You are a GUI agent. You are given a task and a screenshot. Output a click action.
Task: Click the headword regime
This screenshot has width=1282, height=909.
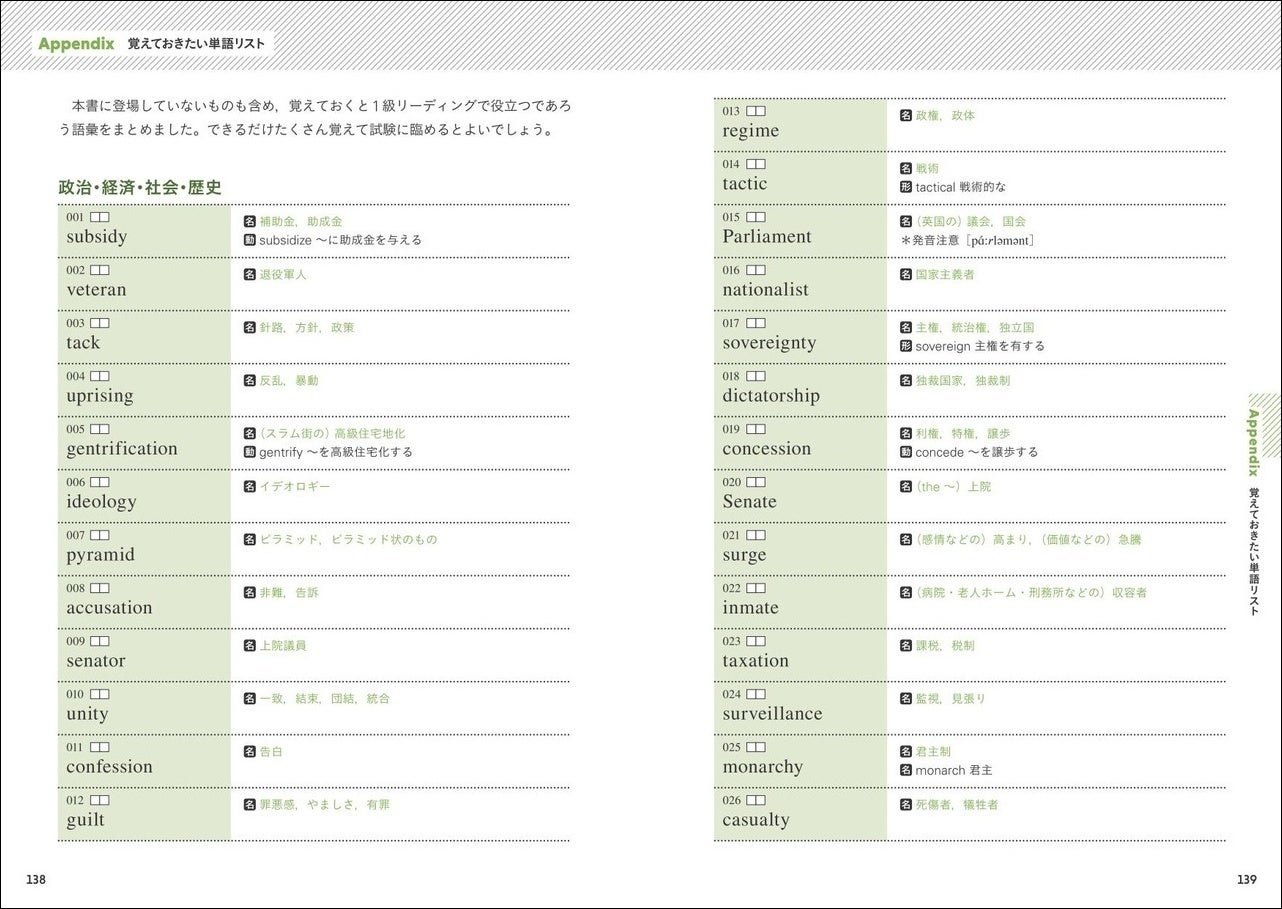coord(751,131)
